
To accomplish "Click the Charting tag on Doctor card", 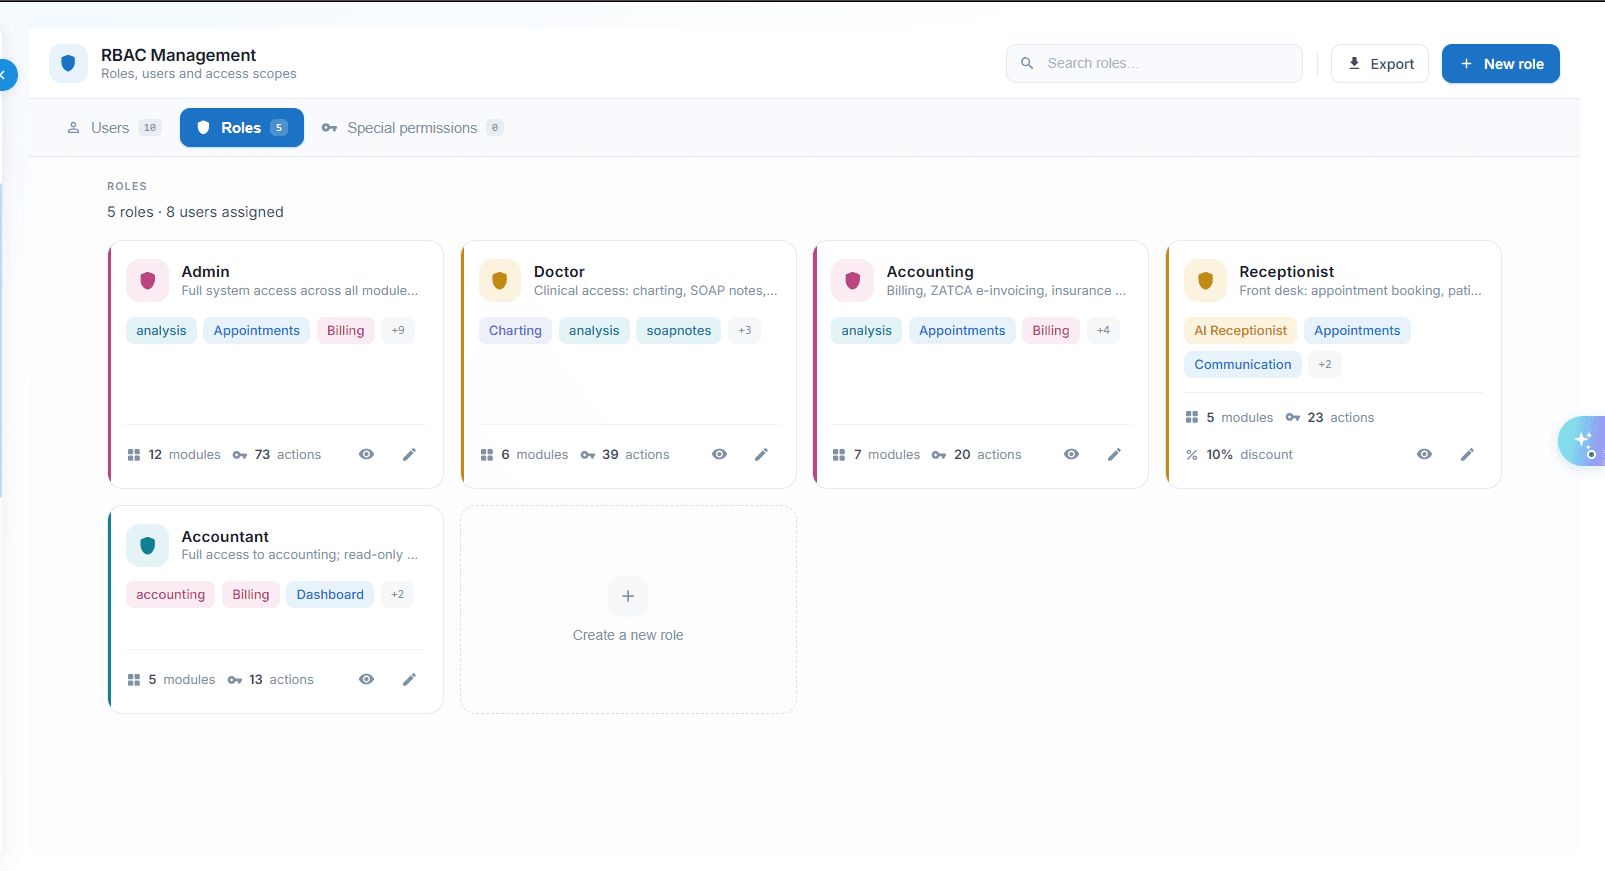I will (515, 330).
